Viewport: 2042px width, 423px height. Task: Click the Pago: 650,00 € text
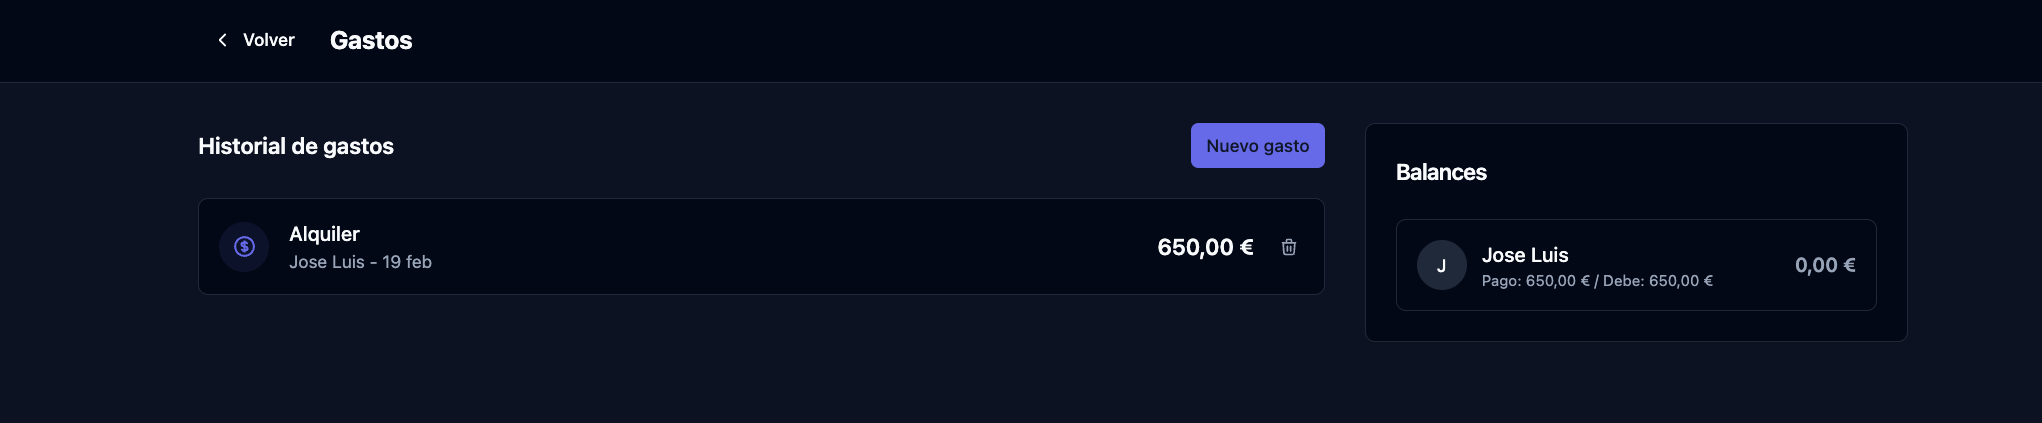click(x=1535, y=281)
